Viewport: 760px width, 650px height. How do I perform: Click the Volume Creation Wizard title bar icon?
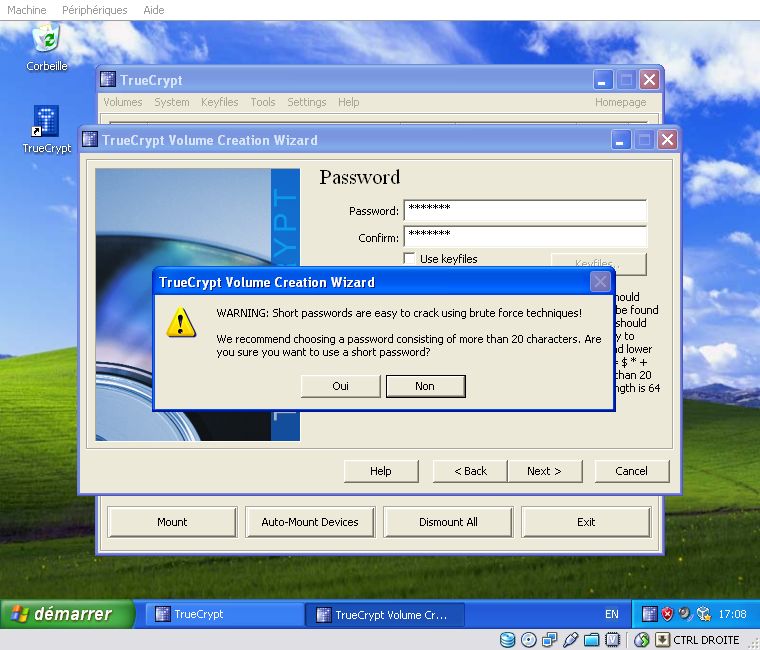click(x=90, y=140)
